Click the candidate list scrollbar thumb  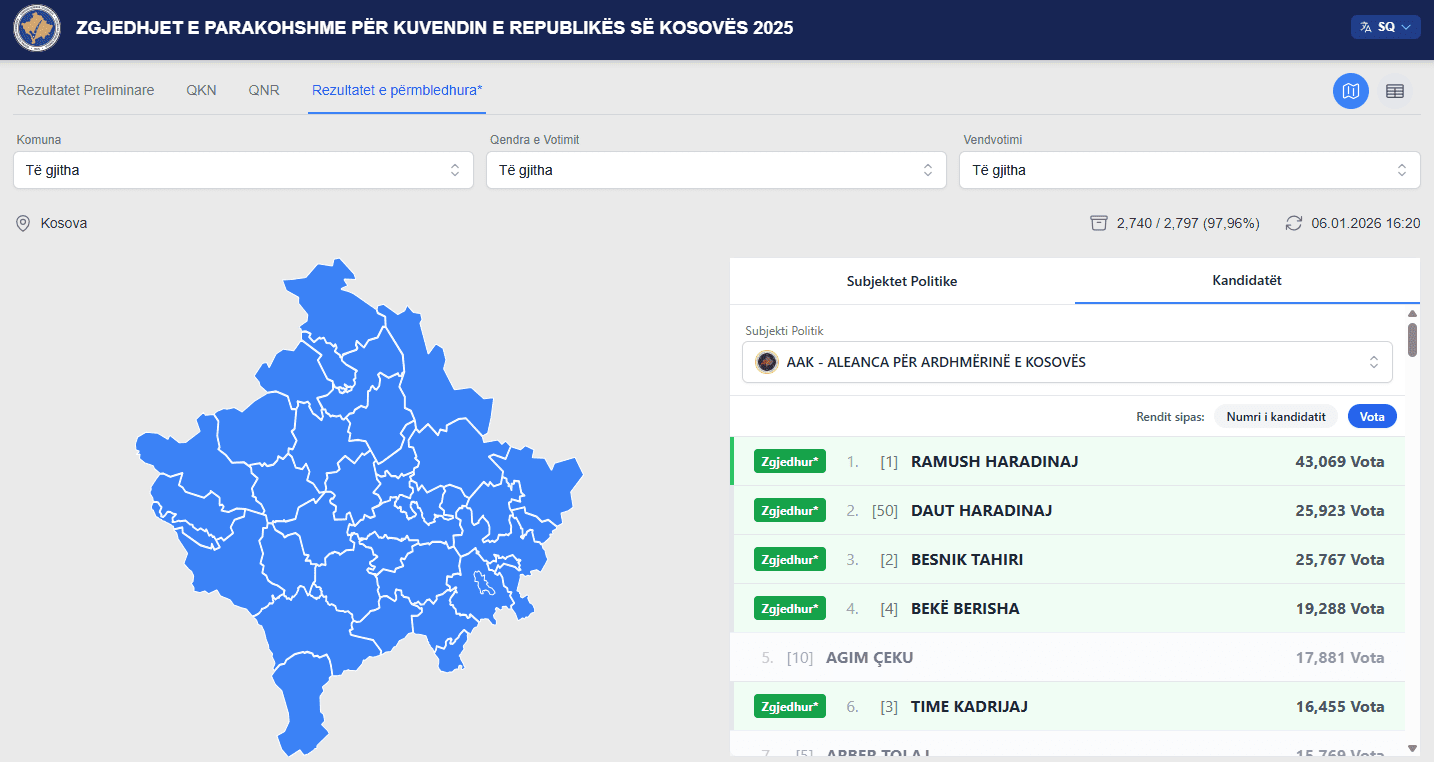click(1412, 339)
